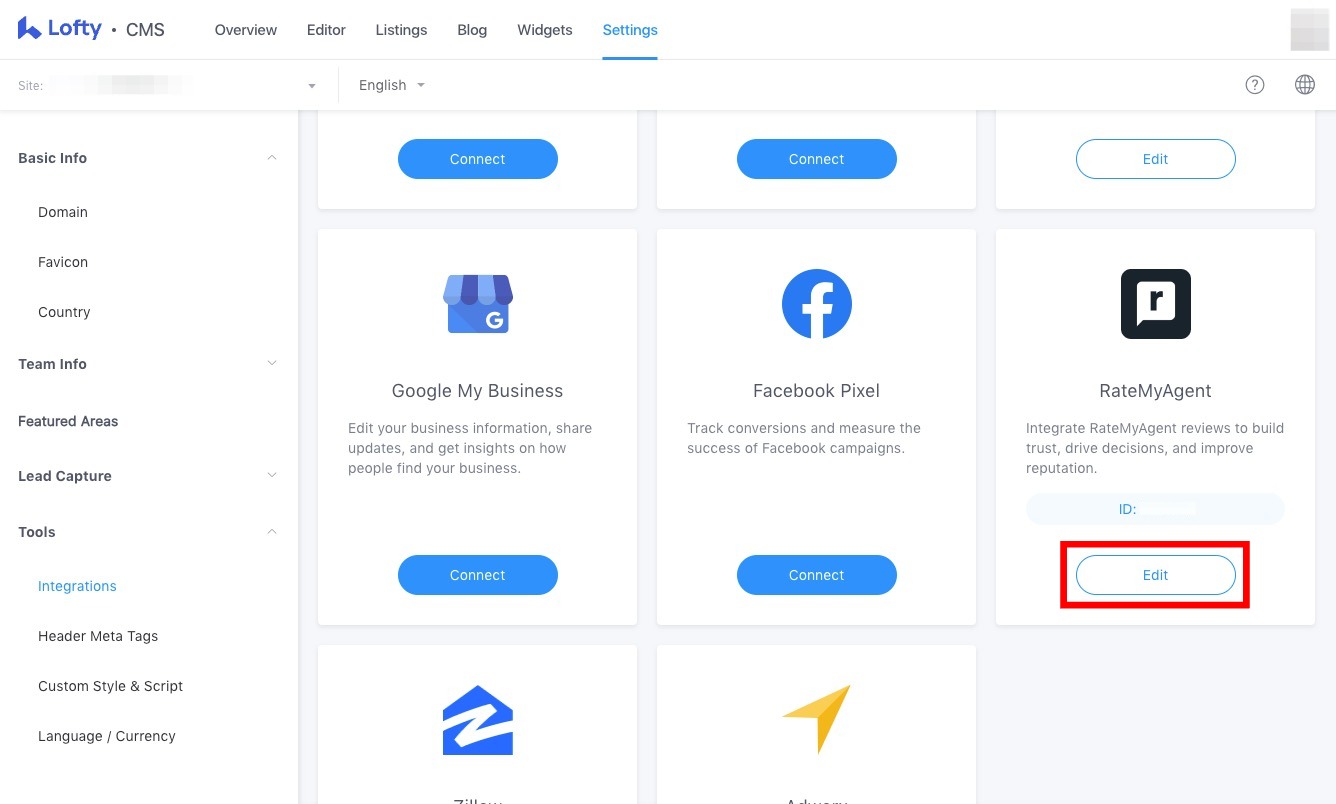Open the English language dropdown

point(392,85)
